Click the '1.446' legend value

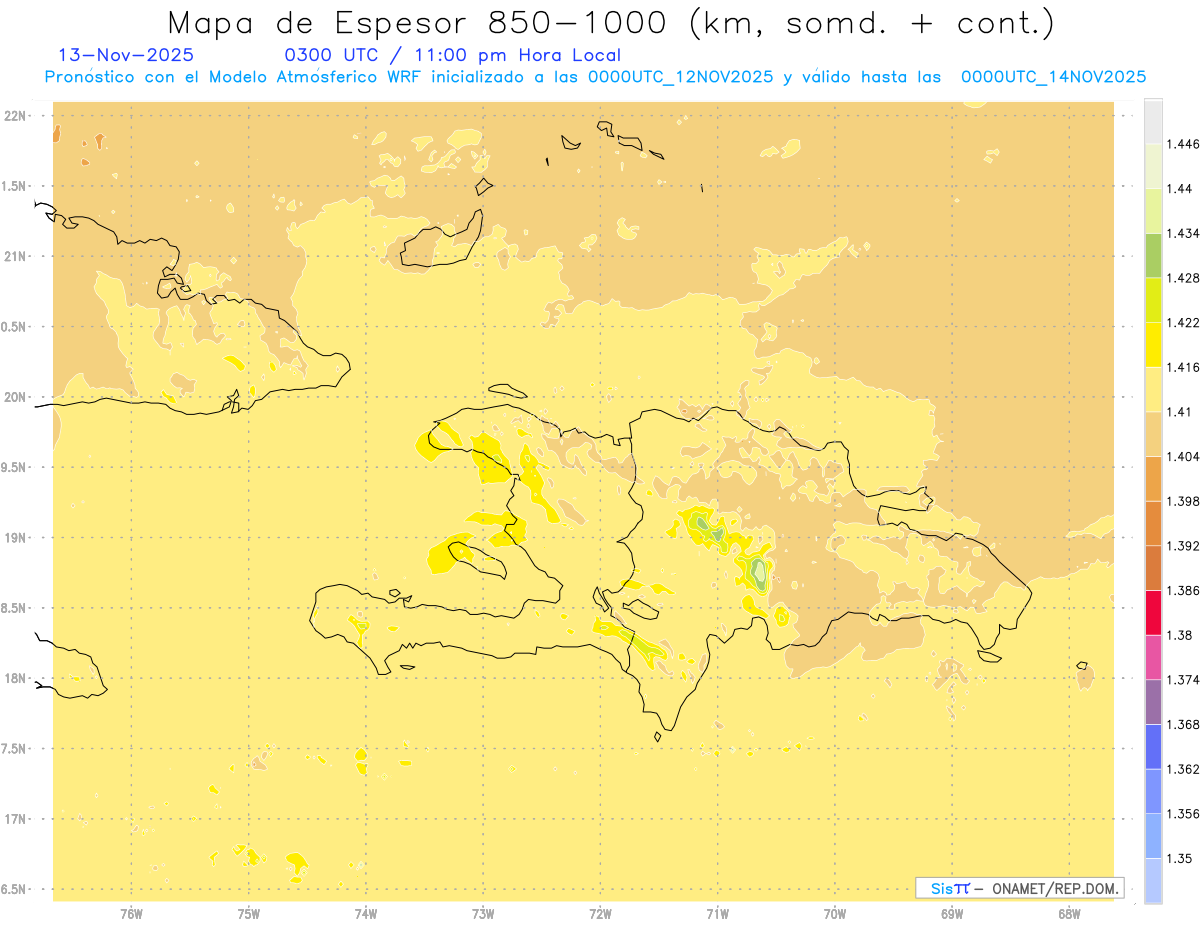tap(1185, 144)
